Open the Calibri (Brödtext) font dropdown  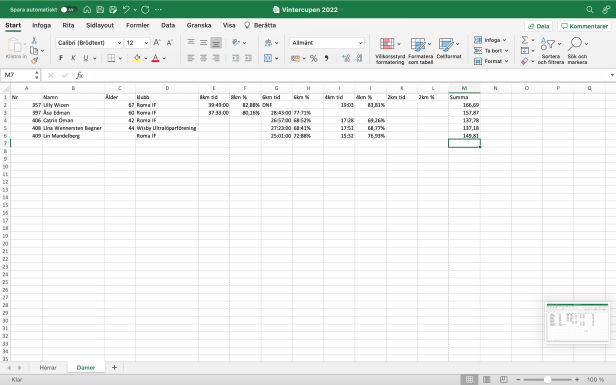pyautogui.click(x=89, y=43)
